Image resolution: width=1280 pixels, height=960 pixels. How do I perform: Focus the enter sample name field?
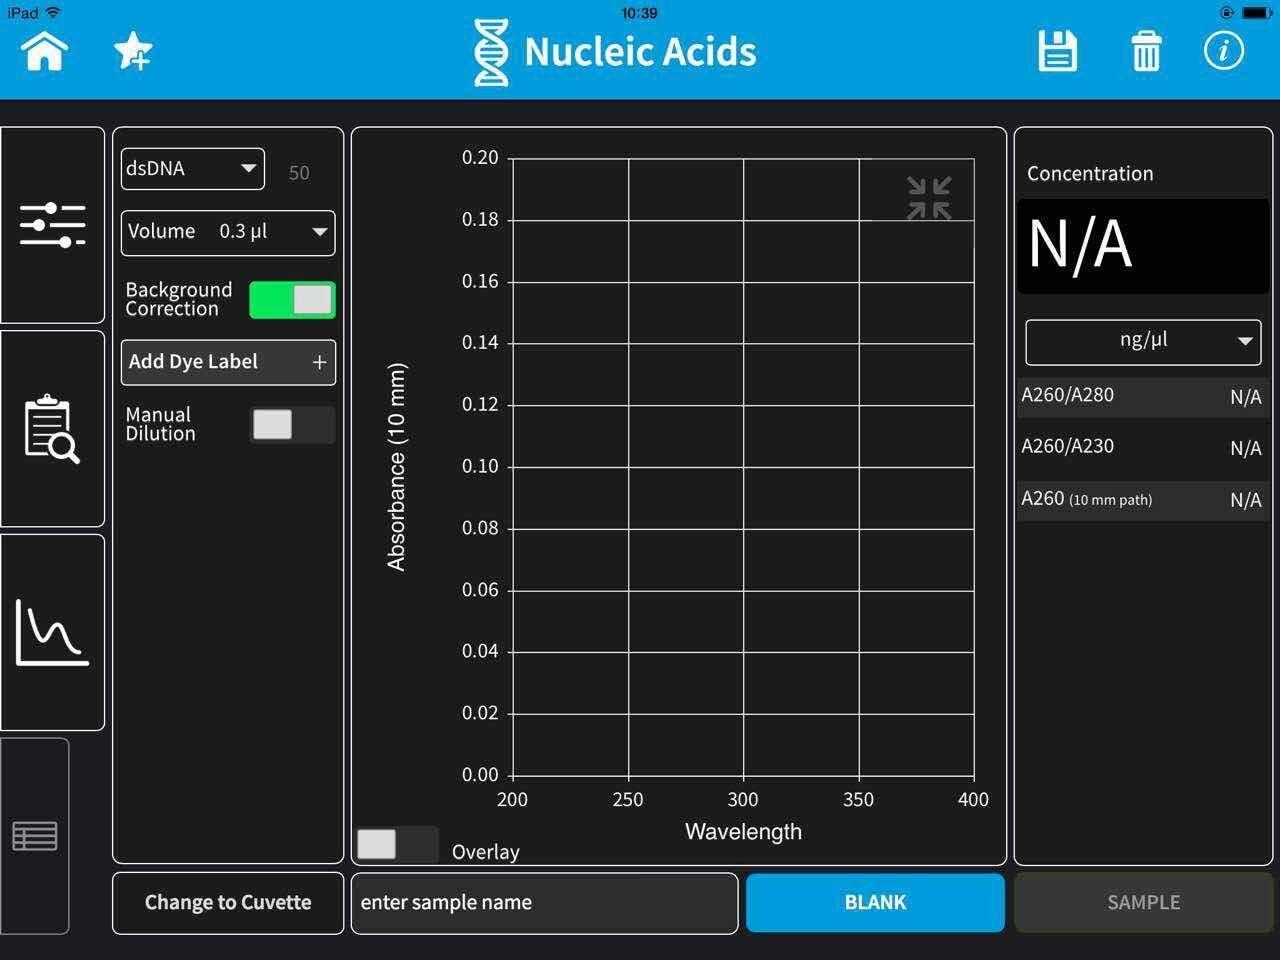[545, 903]
